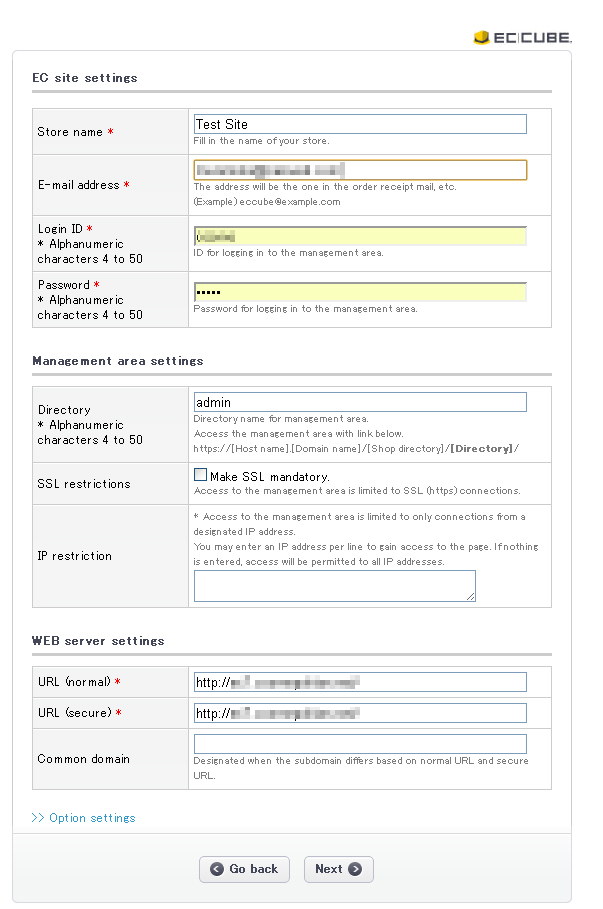603x909 pixels.
Task: Click the Common domain text field
Action: [360, 744]
